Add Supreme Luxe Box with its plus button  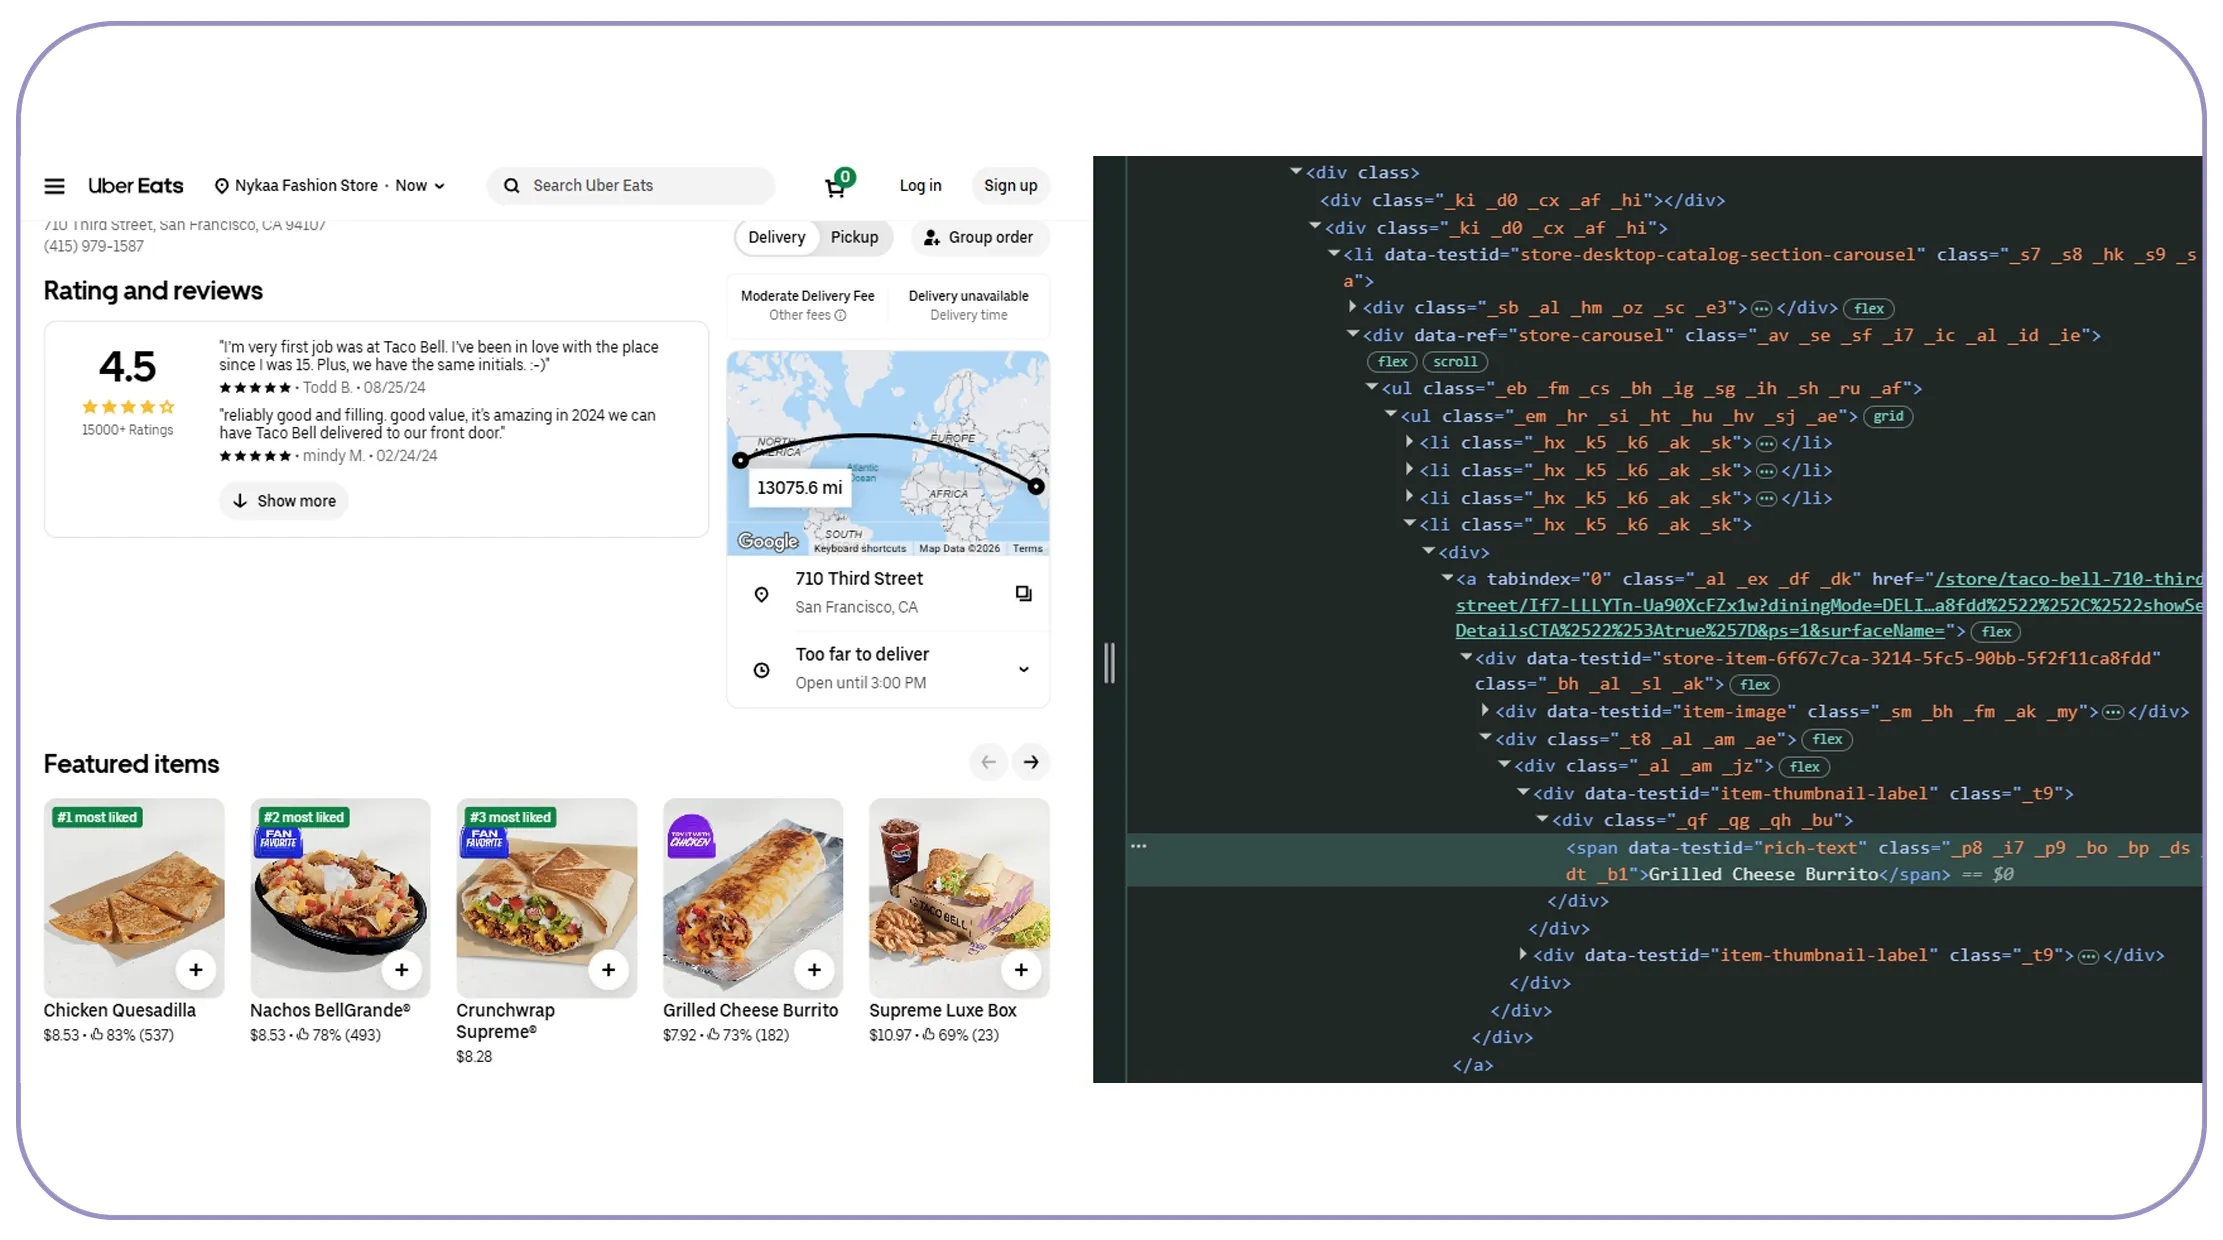pyautogui.click(x=1021, y=970)
